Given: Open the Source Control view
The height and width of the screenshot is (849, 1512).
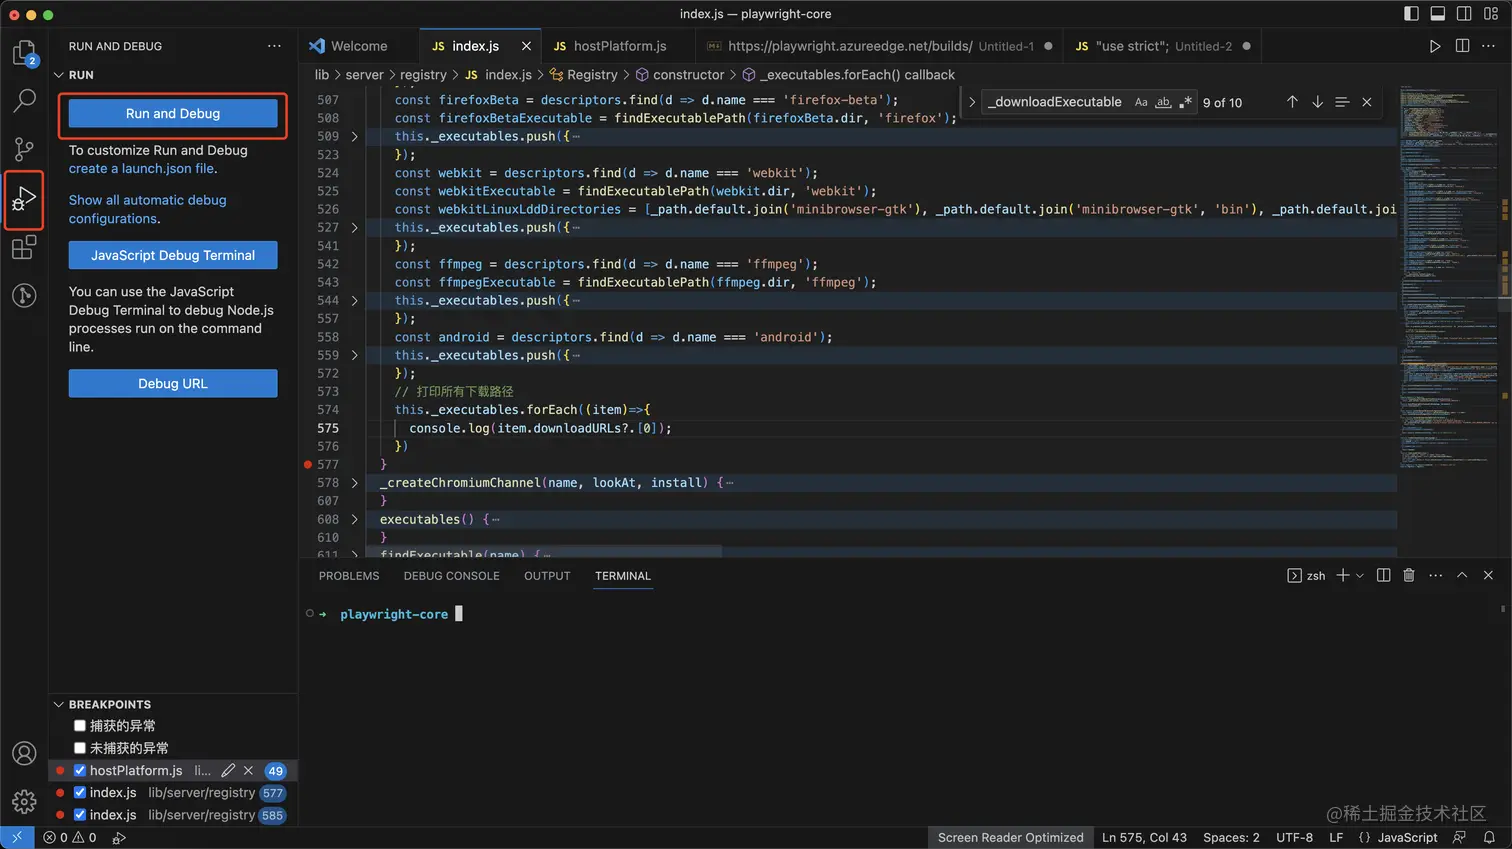Looking at the screenshot, I should (x=24, y=149).
